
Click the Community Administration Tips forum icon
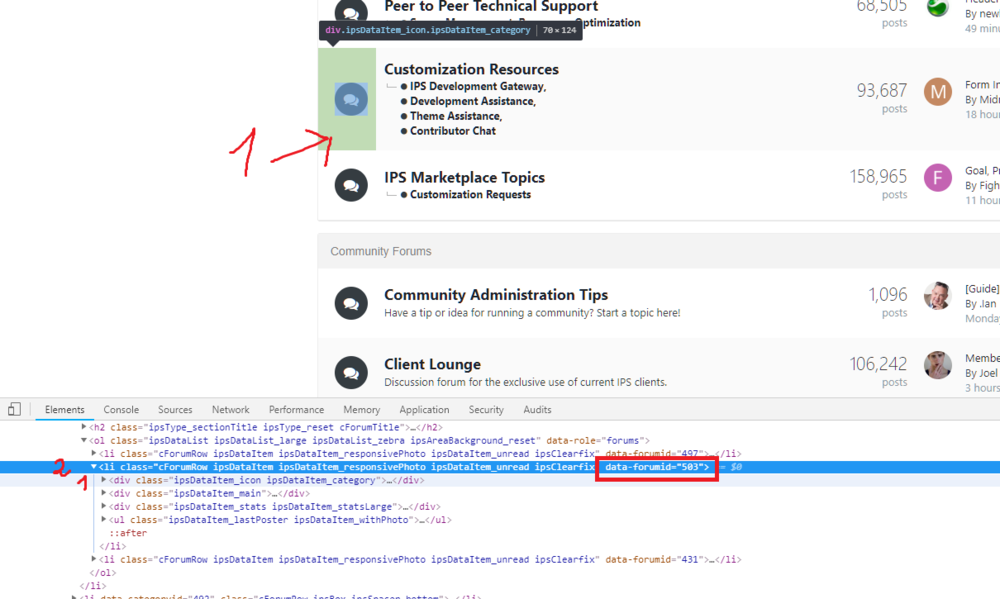pos(351,303)
